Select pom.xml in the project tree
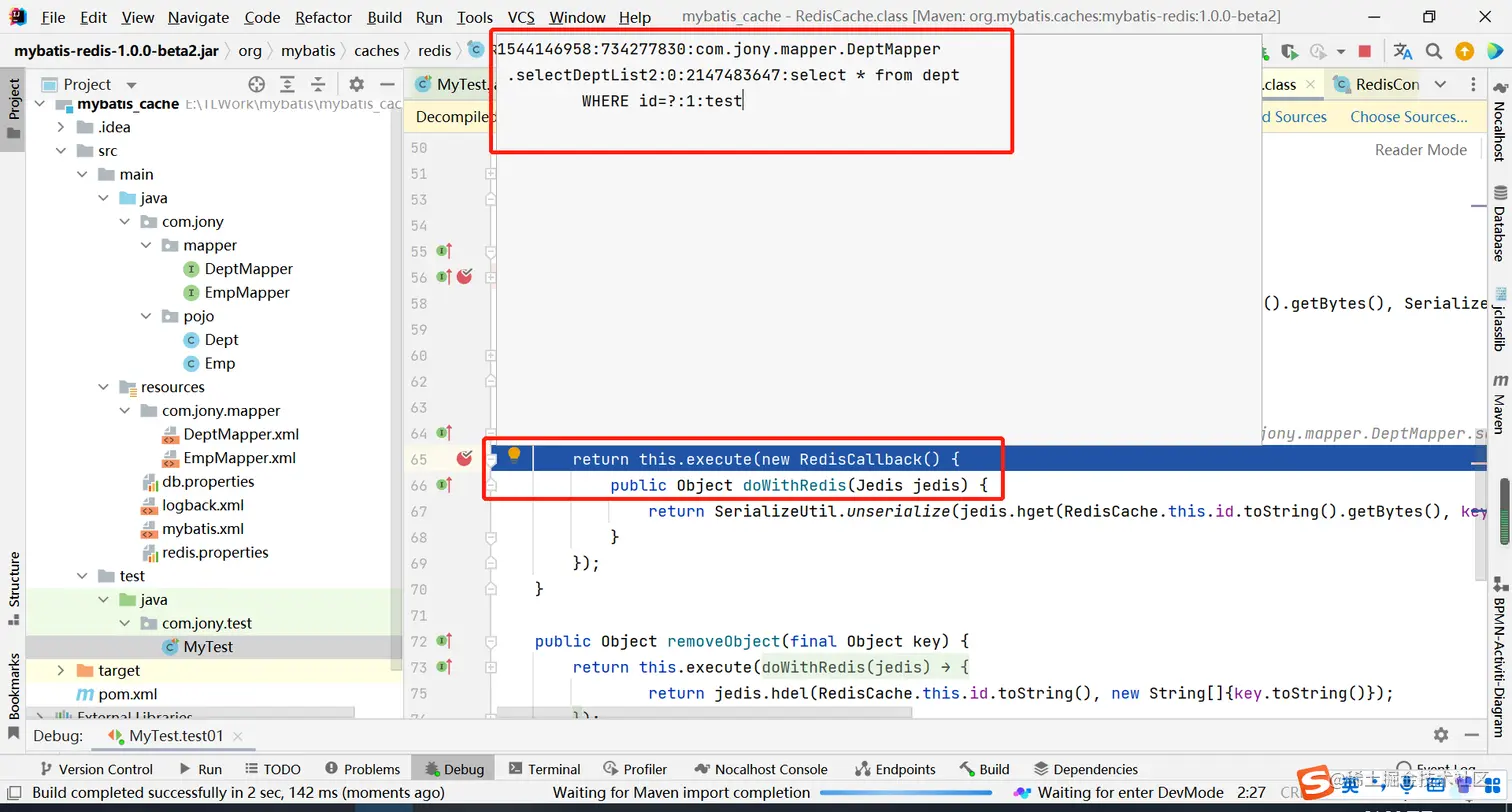 click(127, 694)
